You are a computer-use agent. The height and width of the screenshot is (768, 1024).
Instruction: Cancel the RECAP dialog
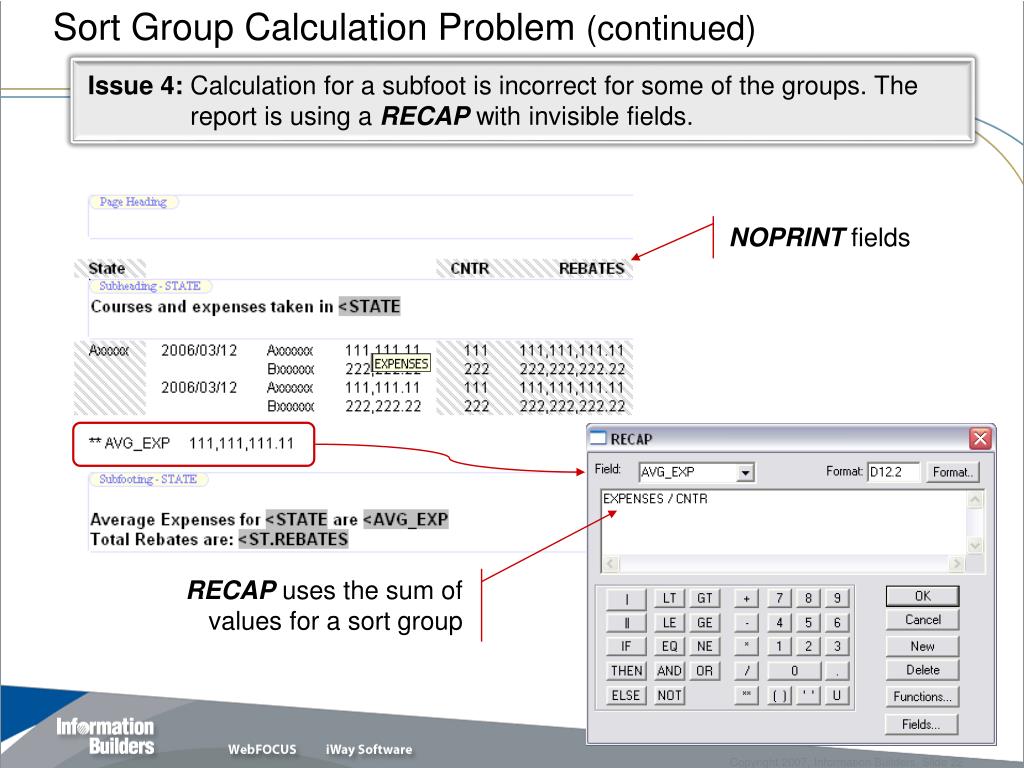[x=922, y=620]
